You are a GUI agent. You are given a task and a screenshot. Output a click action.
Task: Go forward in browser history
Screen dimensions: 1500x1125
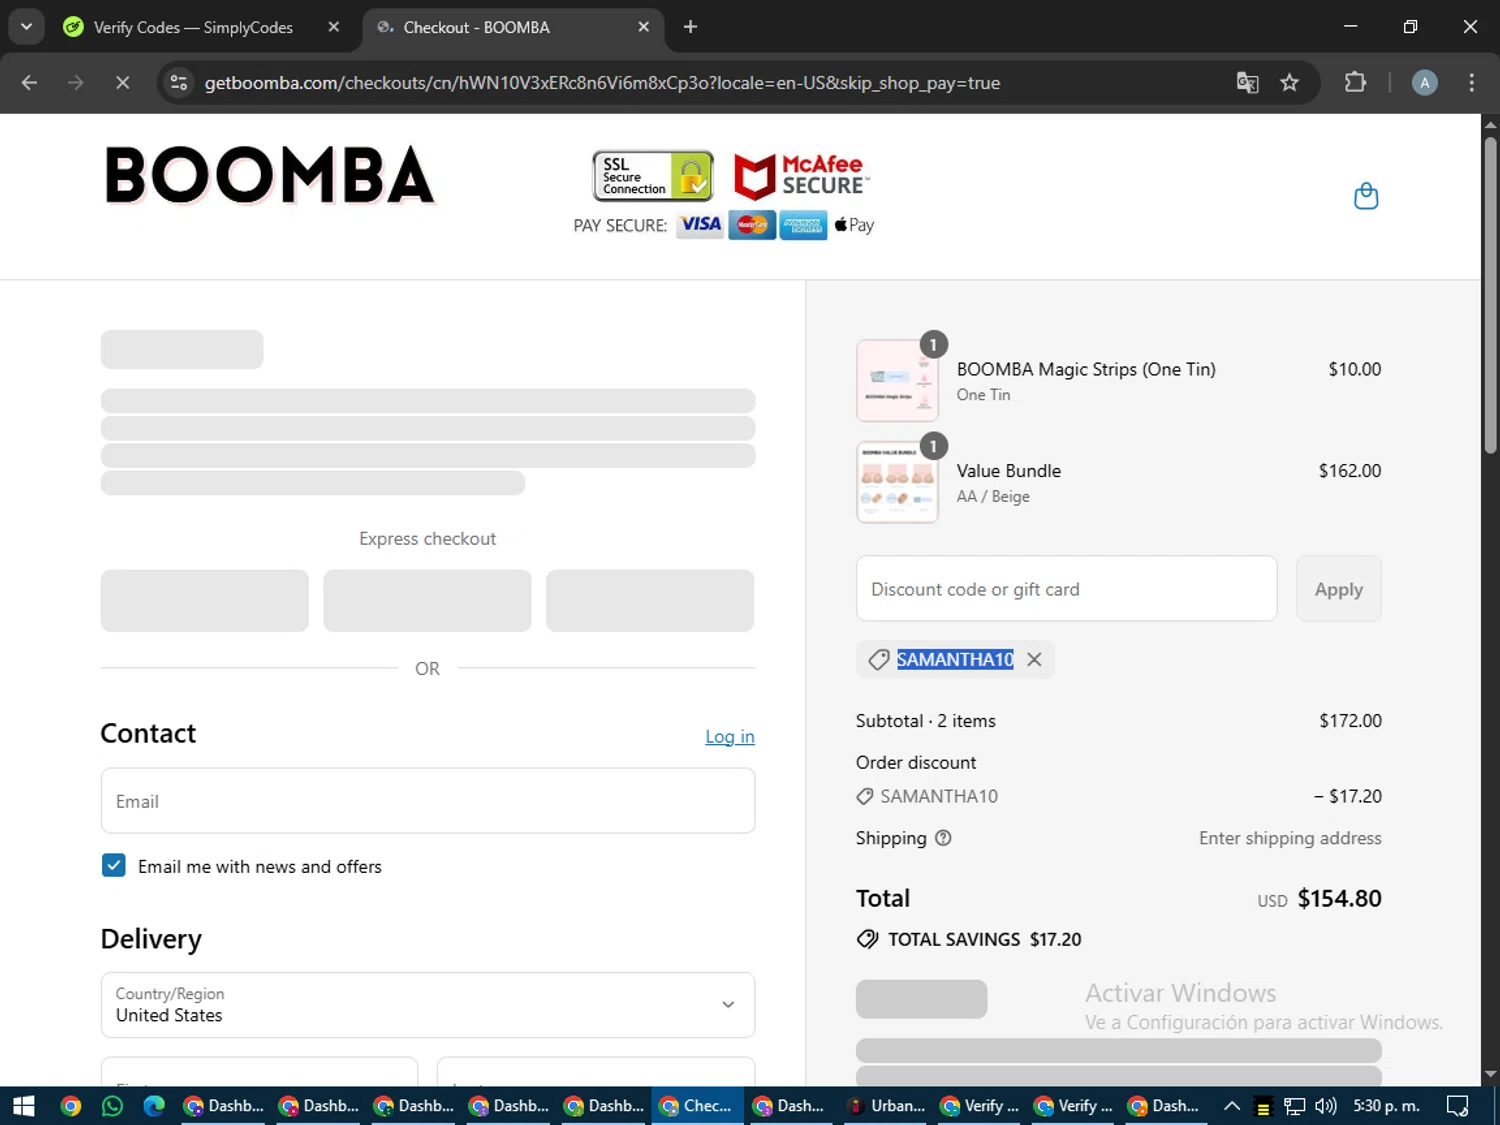coord(76,83)
